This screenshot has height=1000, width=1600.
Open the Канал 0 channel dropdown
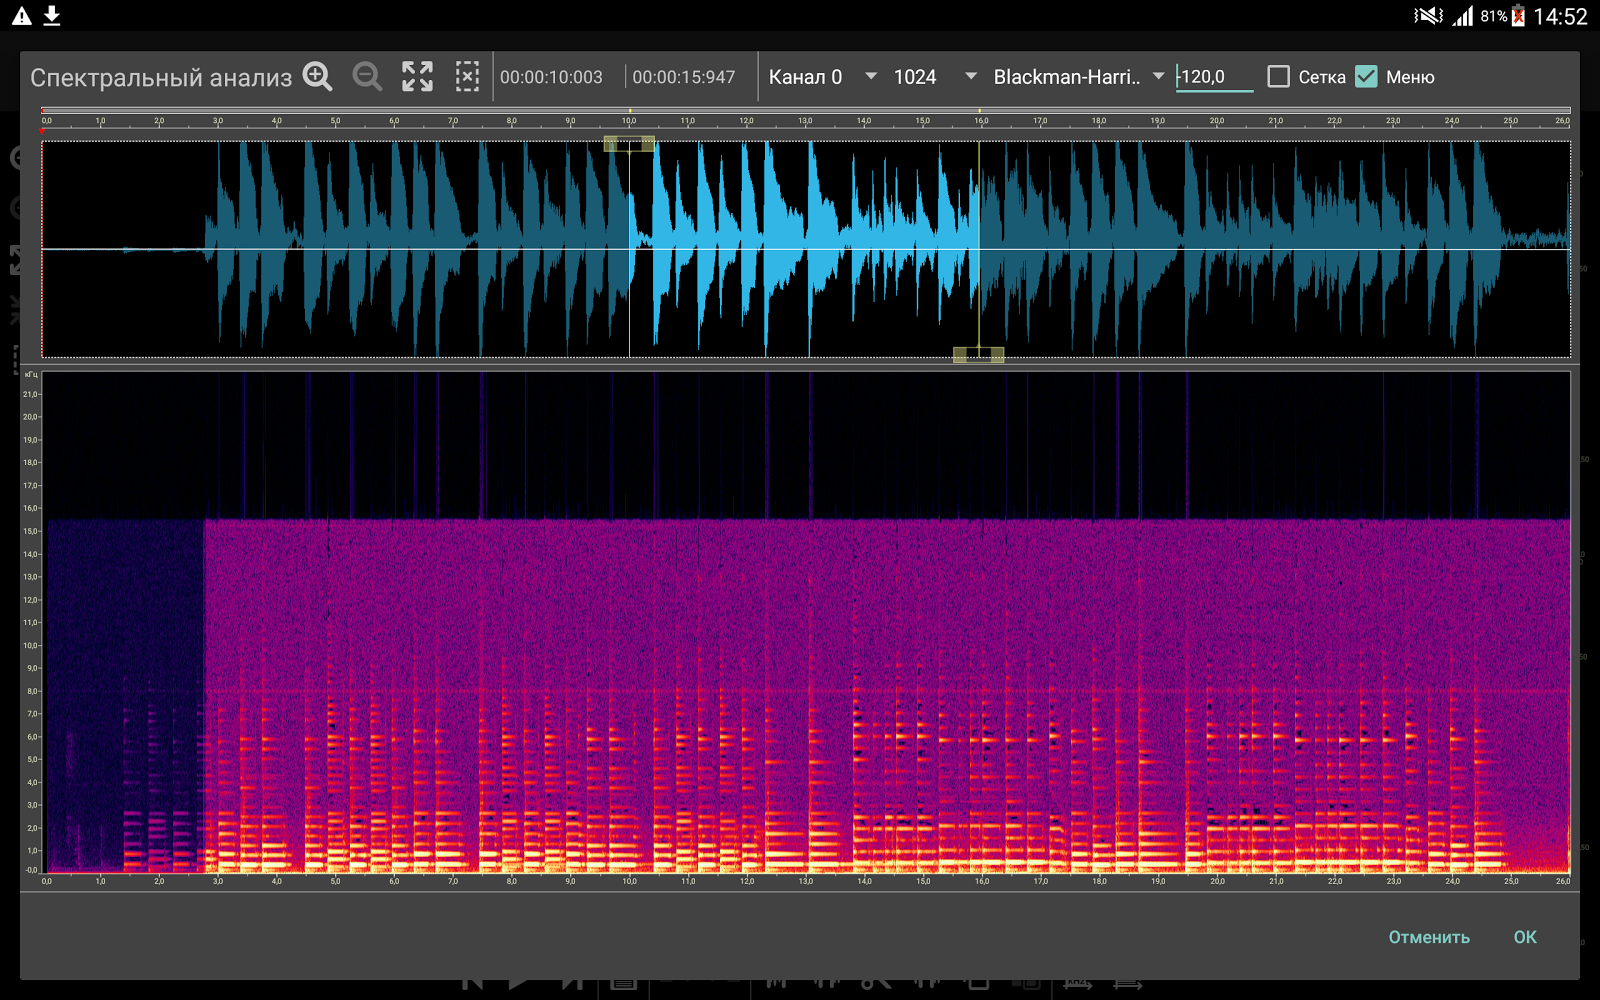[822, 77]
